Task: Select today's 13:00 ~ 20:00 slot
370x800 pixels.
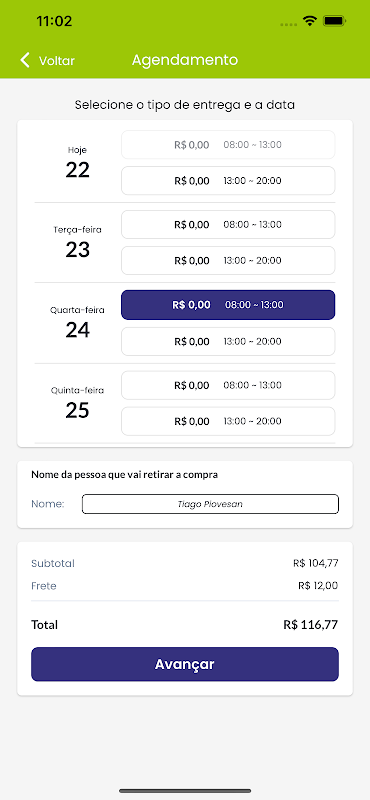Action: 228,181
